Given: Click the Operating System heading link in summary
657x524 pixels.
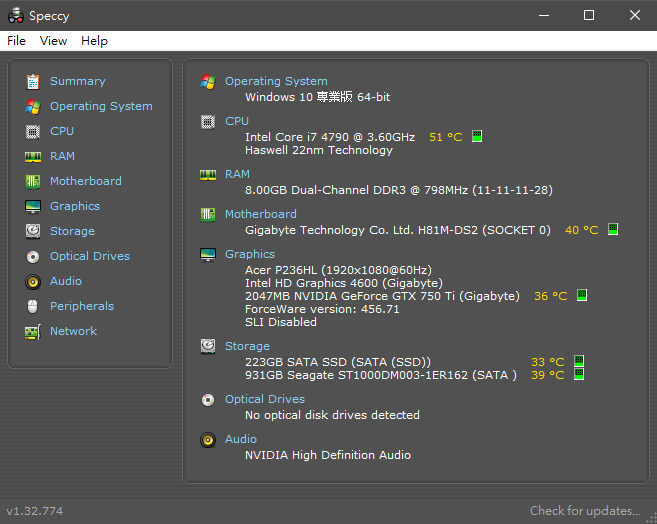Looking at the screenshot, I should [276, 81].
